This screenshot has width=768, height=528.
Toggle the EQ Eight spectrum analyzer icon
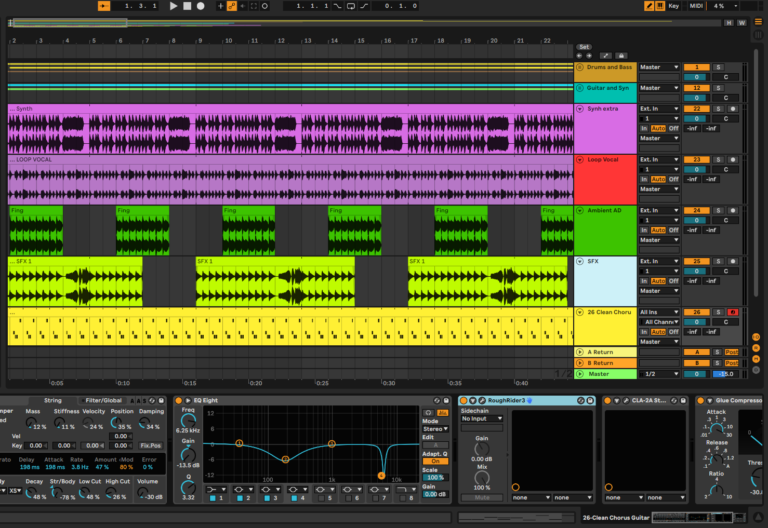443,413
